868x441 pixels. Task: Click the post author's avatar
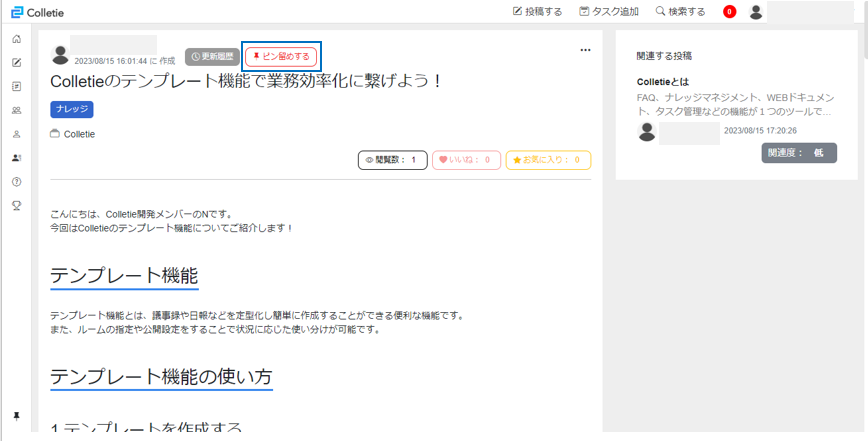pyautogui.click(x=60, y=55)
